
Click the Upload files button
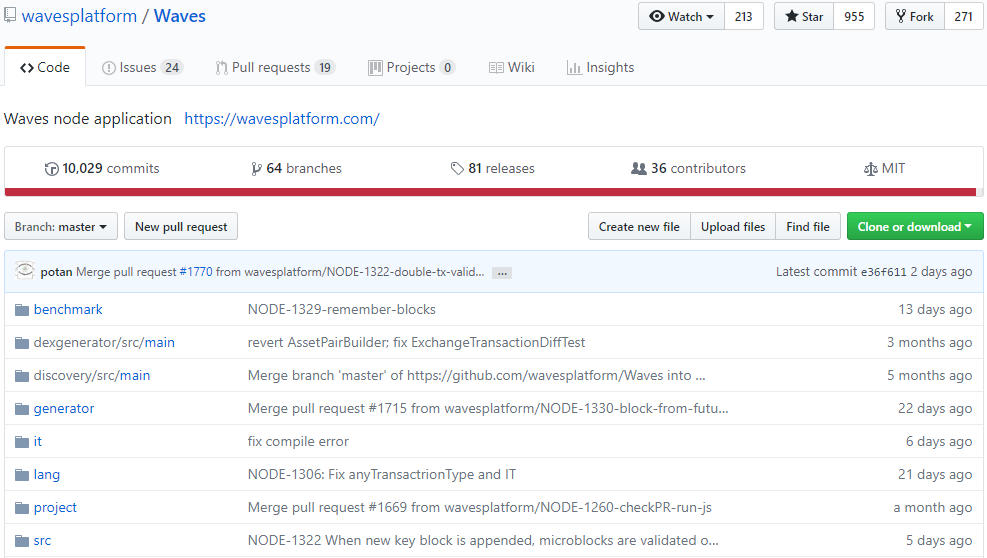coord(733,226)
